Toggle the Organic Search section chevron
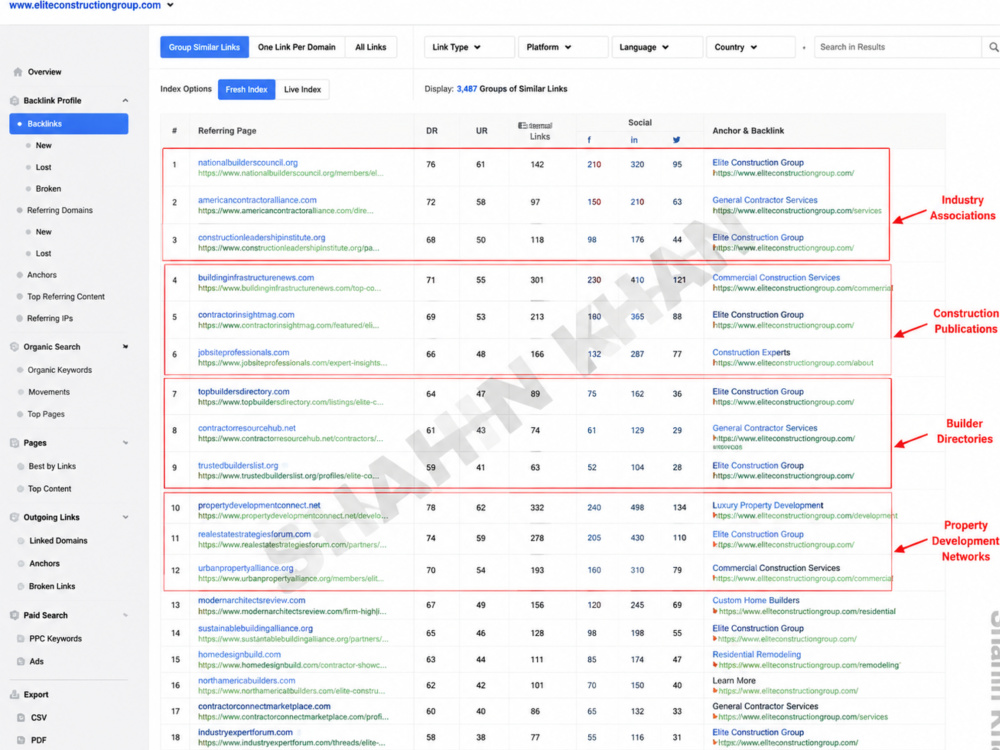1000x750 pixels. tap(125, 347)
